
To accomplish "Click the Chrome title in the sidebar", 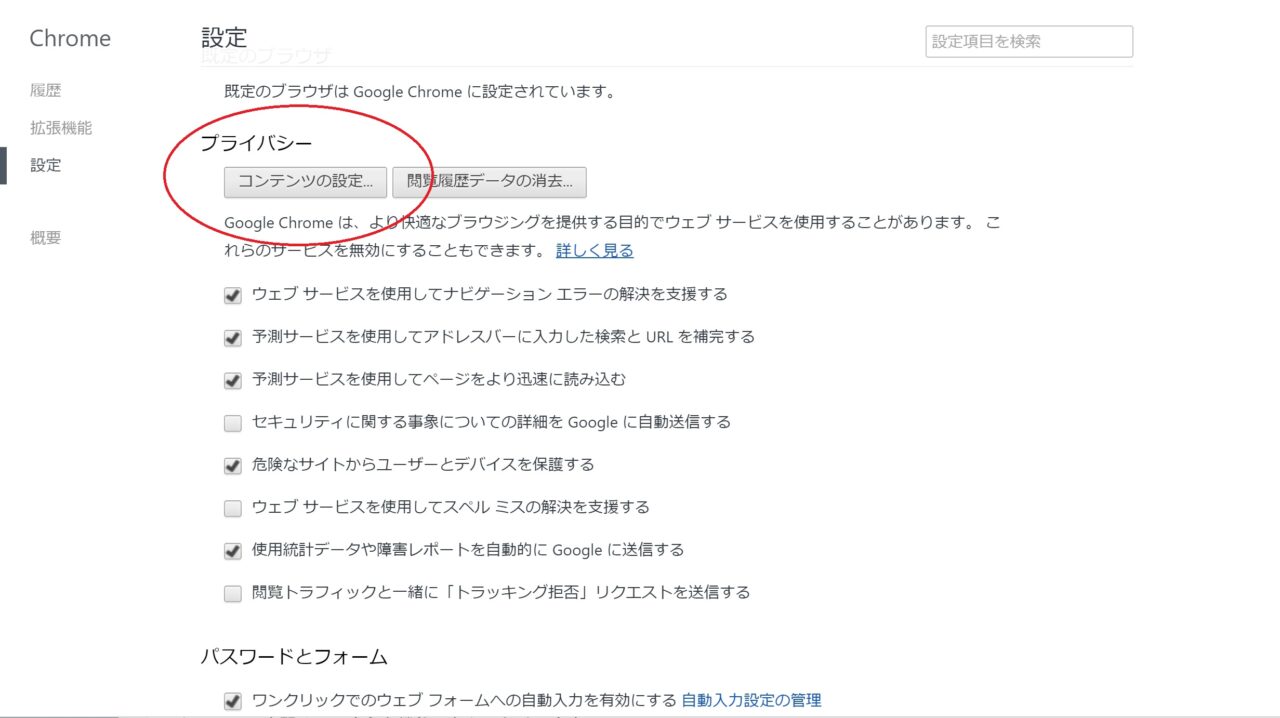I will pyautogui.click(x=70, y=39).
